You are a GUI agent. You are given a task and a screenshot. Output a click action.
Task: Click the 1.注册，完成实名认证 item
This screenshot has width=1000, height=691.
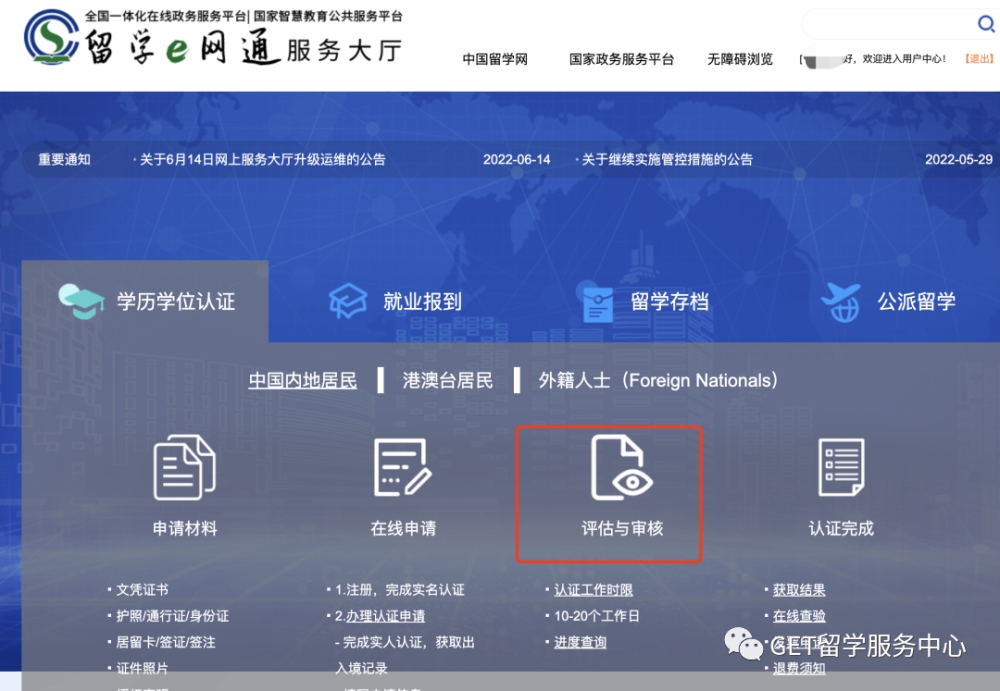point(399,590)
